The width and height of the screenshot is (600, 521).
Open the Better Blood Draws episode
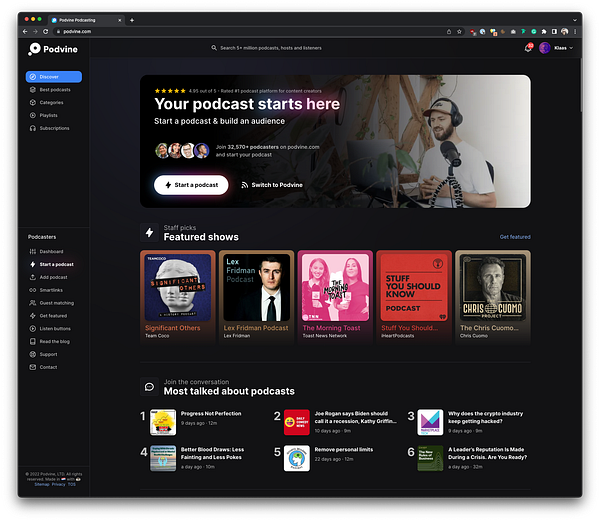click(x=212, y=453)
